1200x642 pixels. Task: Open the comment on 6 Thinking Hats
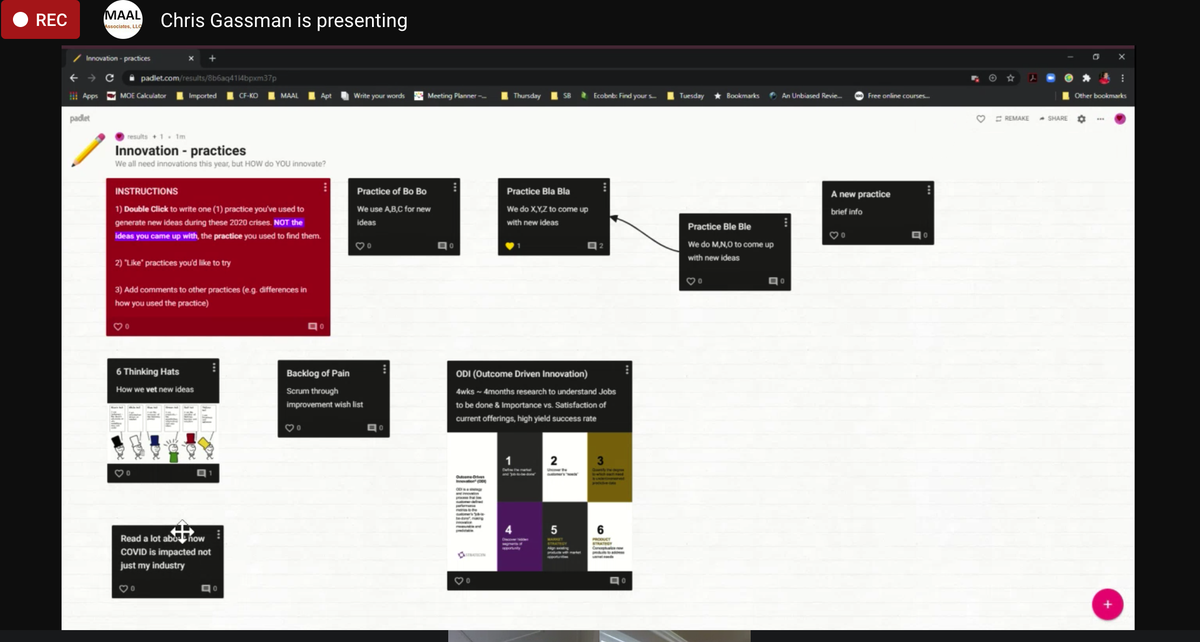(x=204, y=472)
